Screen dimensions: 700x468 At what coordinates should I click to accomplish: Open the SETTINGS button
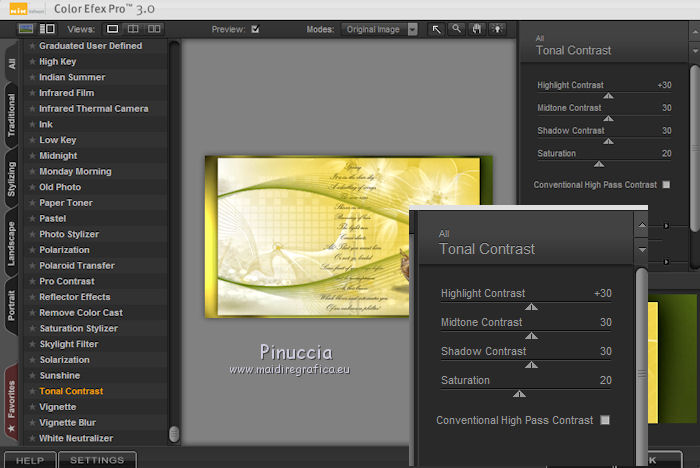[97, 460]
